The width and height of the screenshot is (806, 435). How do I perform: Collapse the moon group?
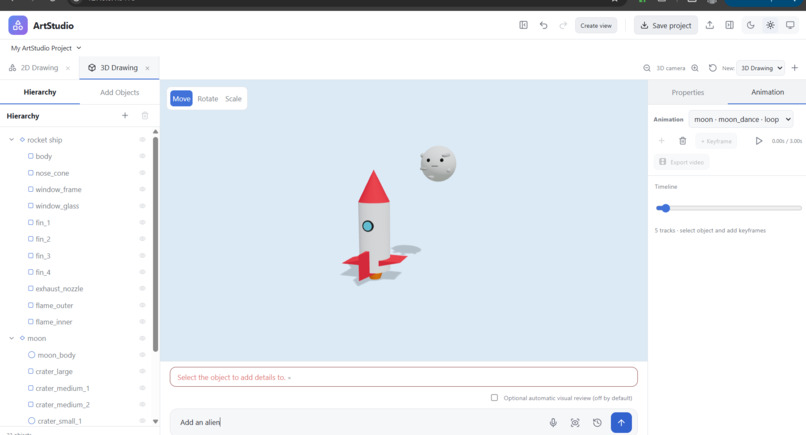(x=11, y=338)
